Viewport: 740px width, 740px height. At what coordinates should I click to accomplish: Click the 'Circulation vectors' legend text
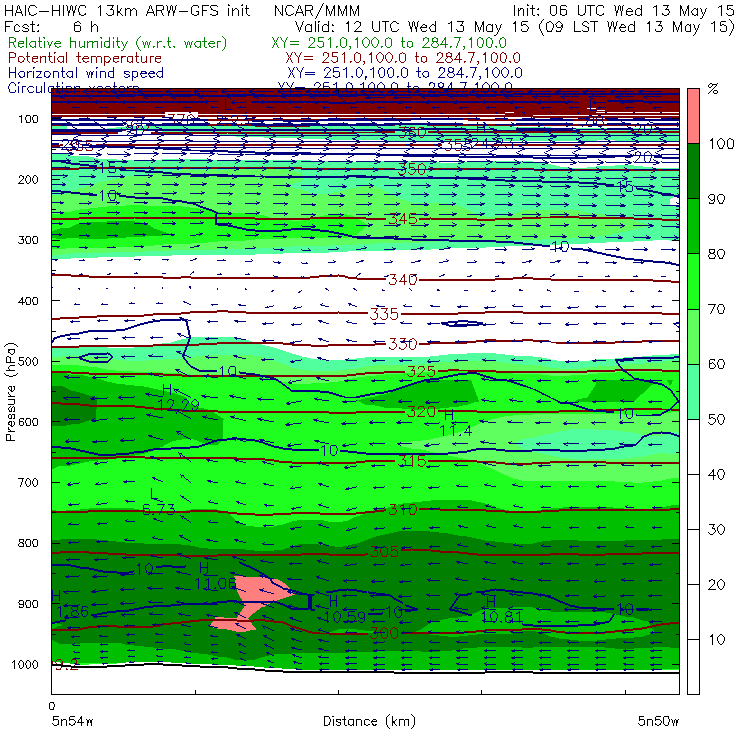(x=73, y=88)
